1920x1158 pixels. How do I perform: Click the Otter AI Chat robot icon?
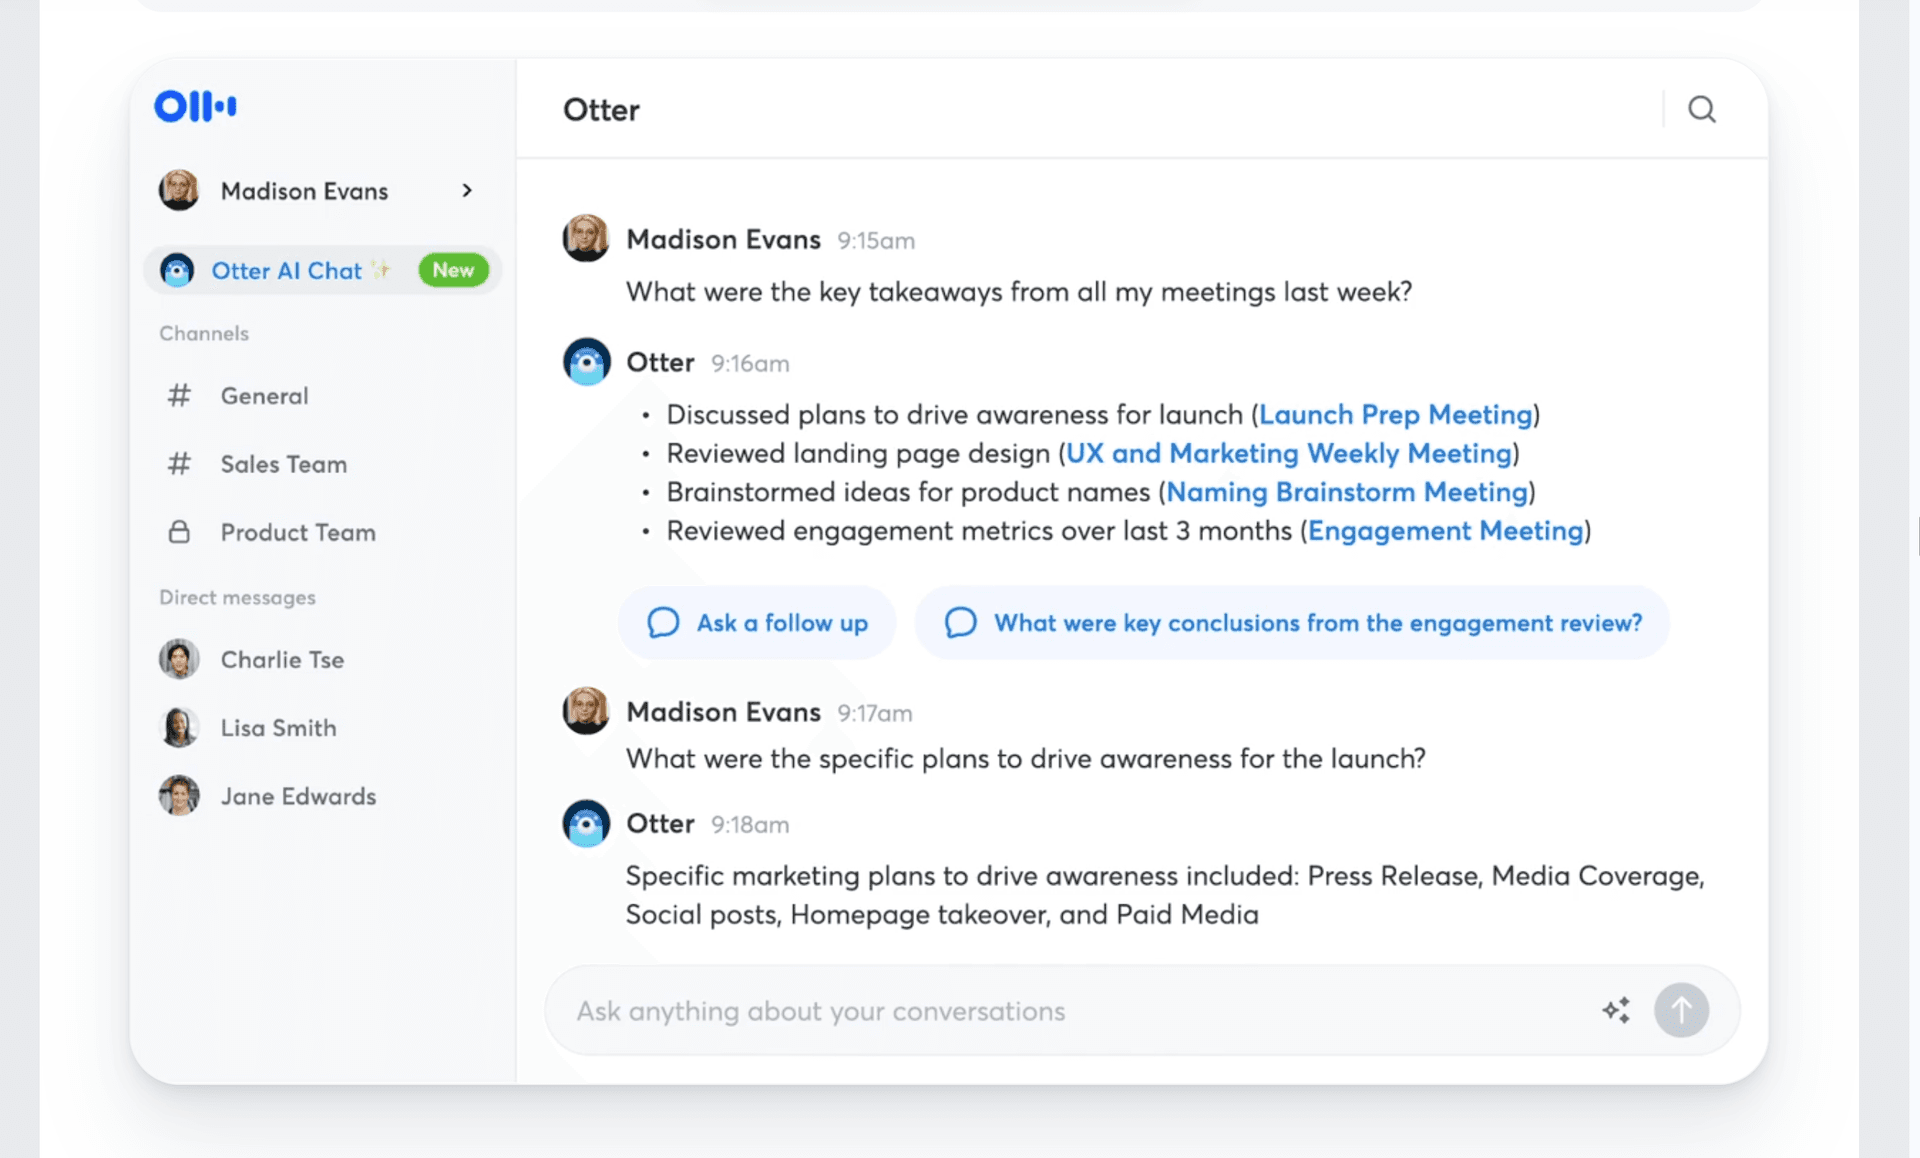[x=177, y=270]
